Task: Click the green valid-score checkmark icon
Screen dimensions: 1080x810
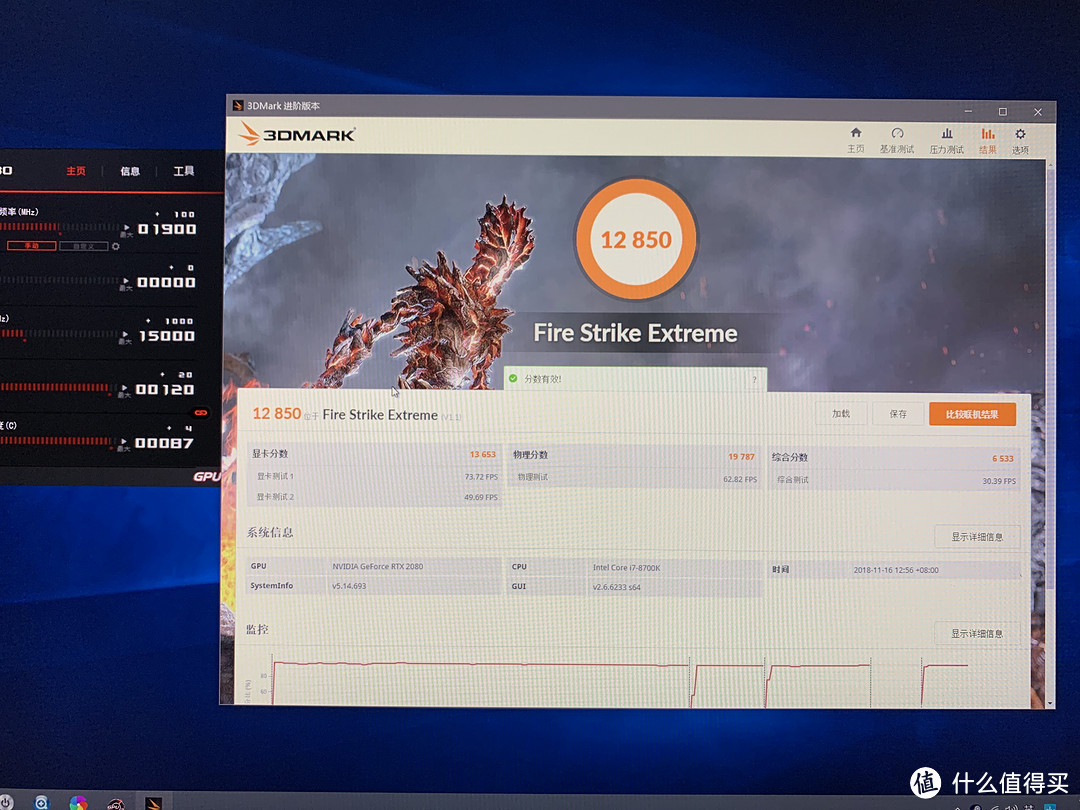Action: click(513, 378)
